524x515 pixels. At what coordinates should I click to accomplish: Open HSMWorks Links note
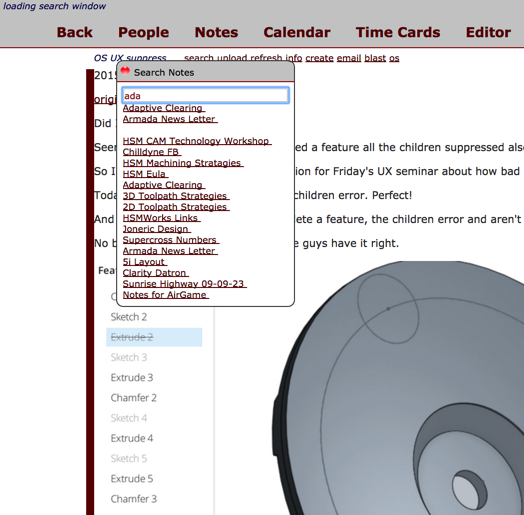pos(161,218)
